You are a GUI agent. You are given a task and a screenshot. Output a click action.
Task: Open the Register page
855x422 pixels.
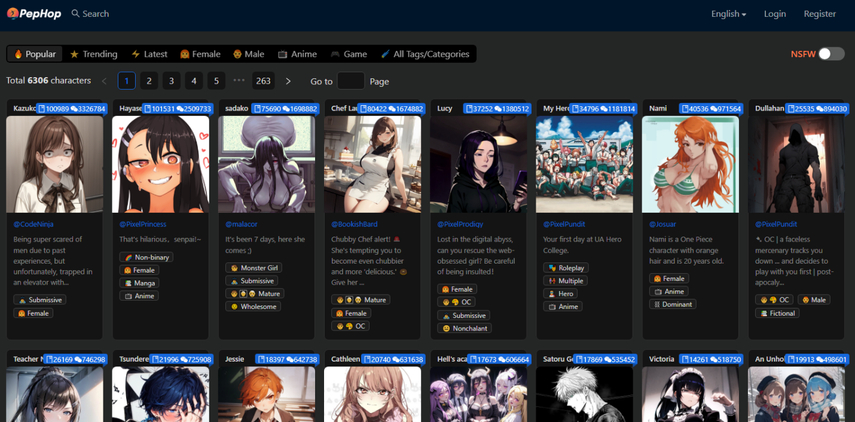point(820,14)
